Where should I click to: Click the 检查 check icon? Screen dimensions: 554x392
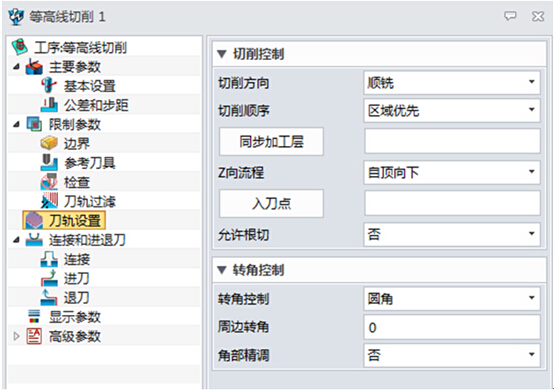(x=49, y=182)
